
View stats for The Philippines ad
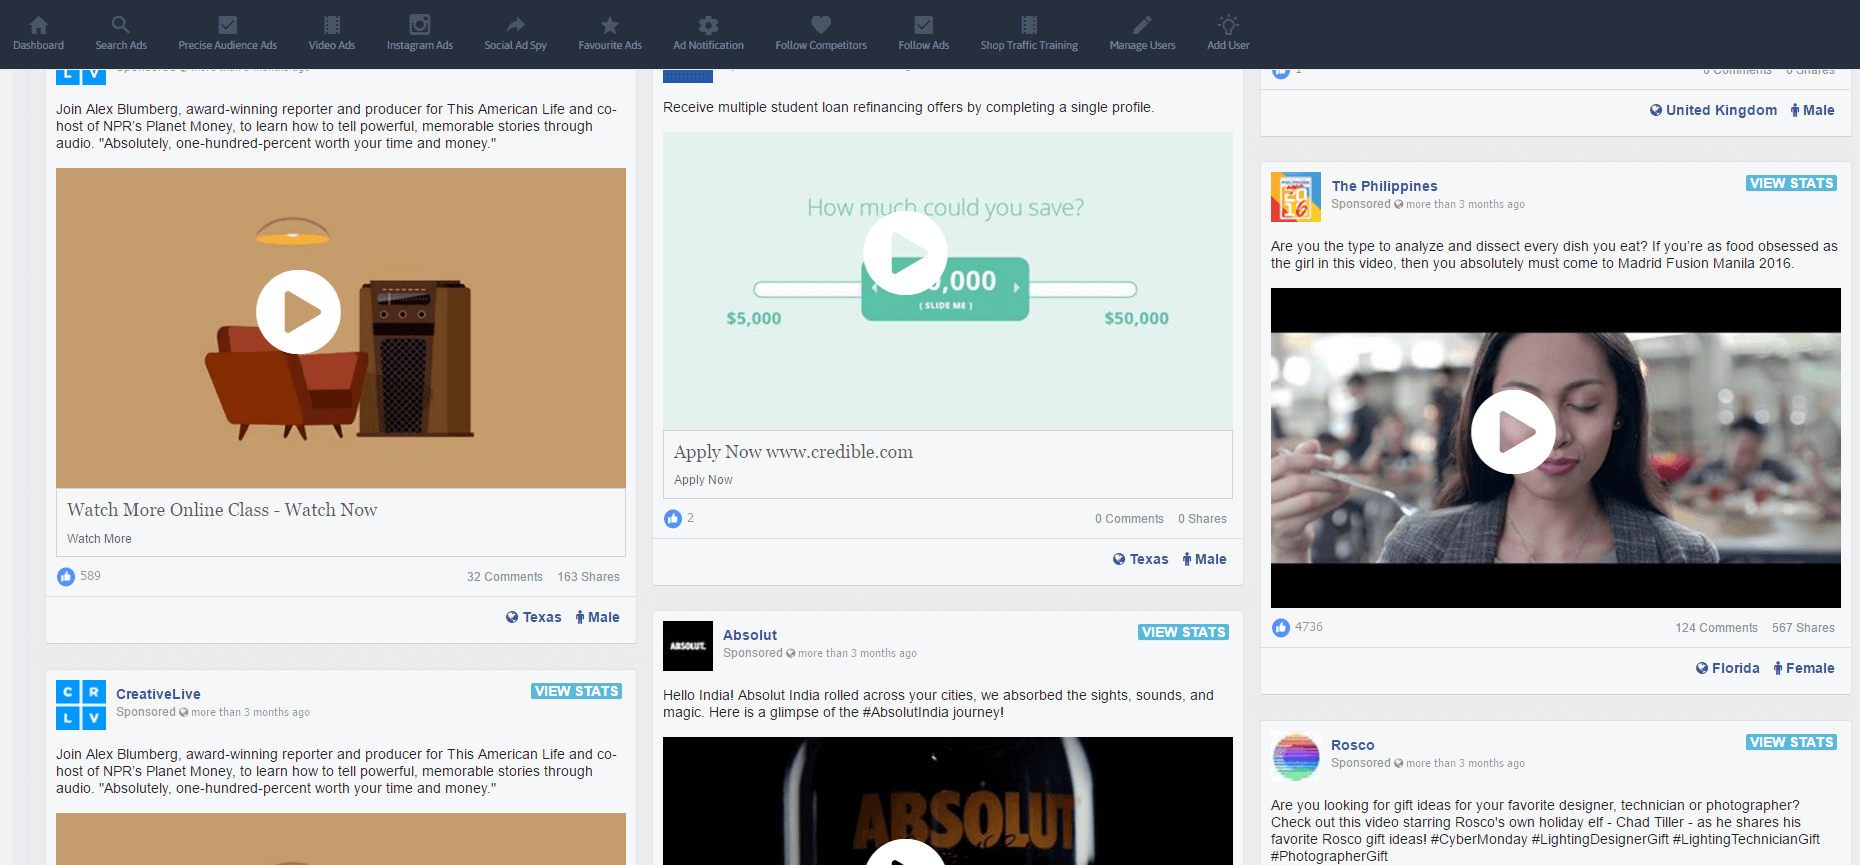pyautogui.click(x=1791, y=183)
